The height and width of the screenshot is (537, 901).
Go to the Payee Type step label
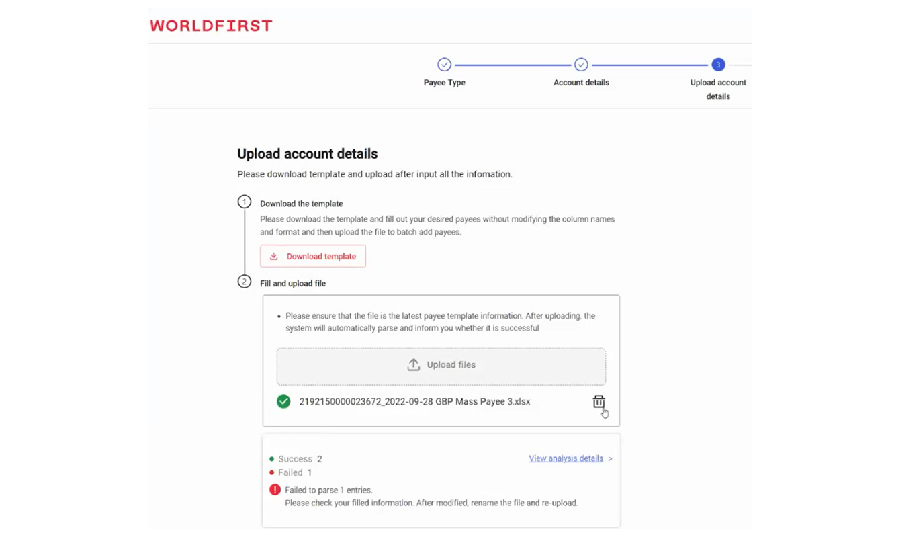coord(444,83)
